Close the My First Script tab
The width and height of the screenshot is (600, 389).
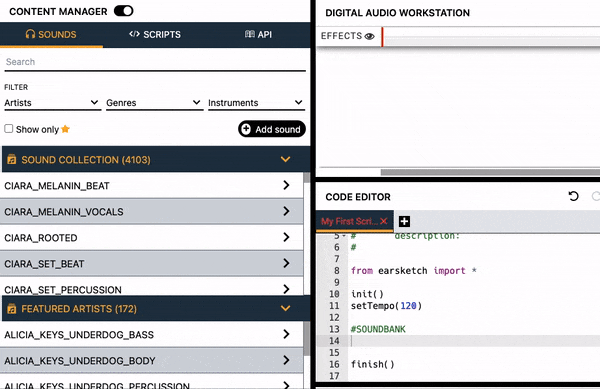pos(384,221)
